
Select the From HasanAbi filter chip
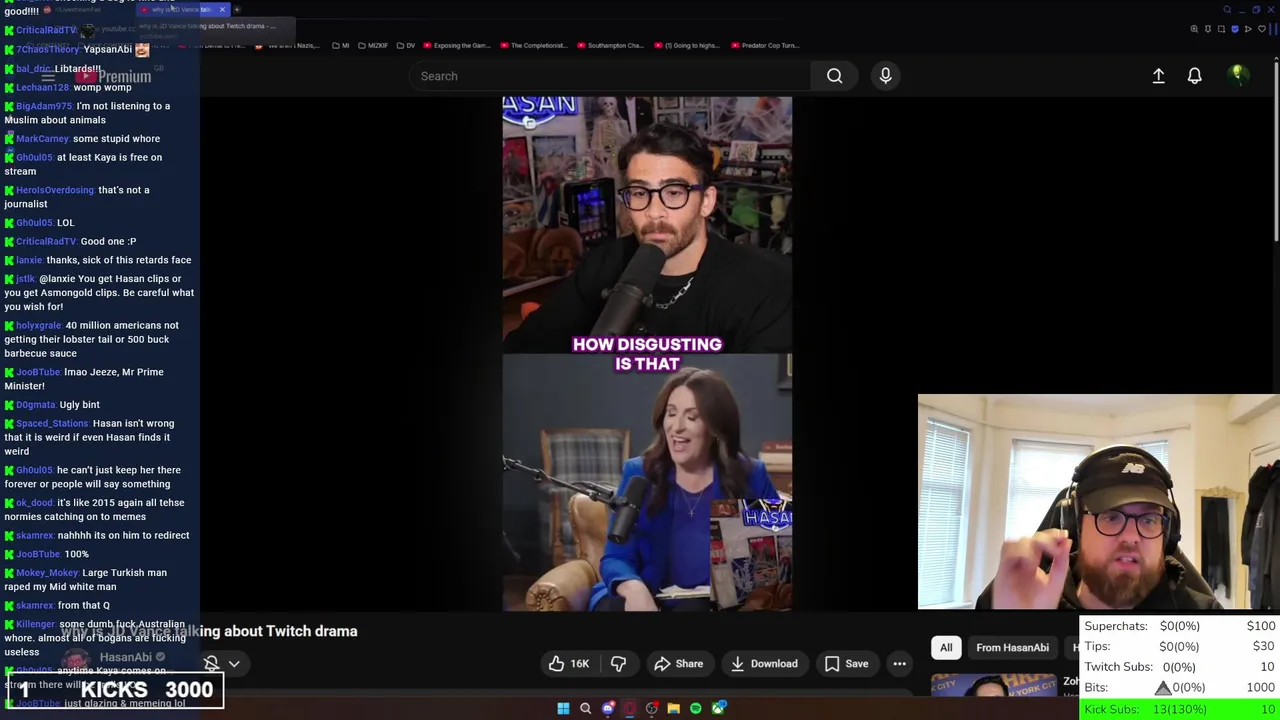click(1012, 648)
